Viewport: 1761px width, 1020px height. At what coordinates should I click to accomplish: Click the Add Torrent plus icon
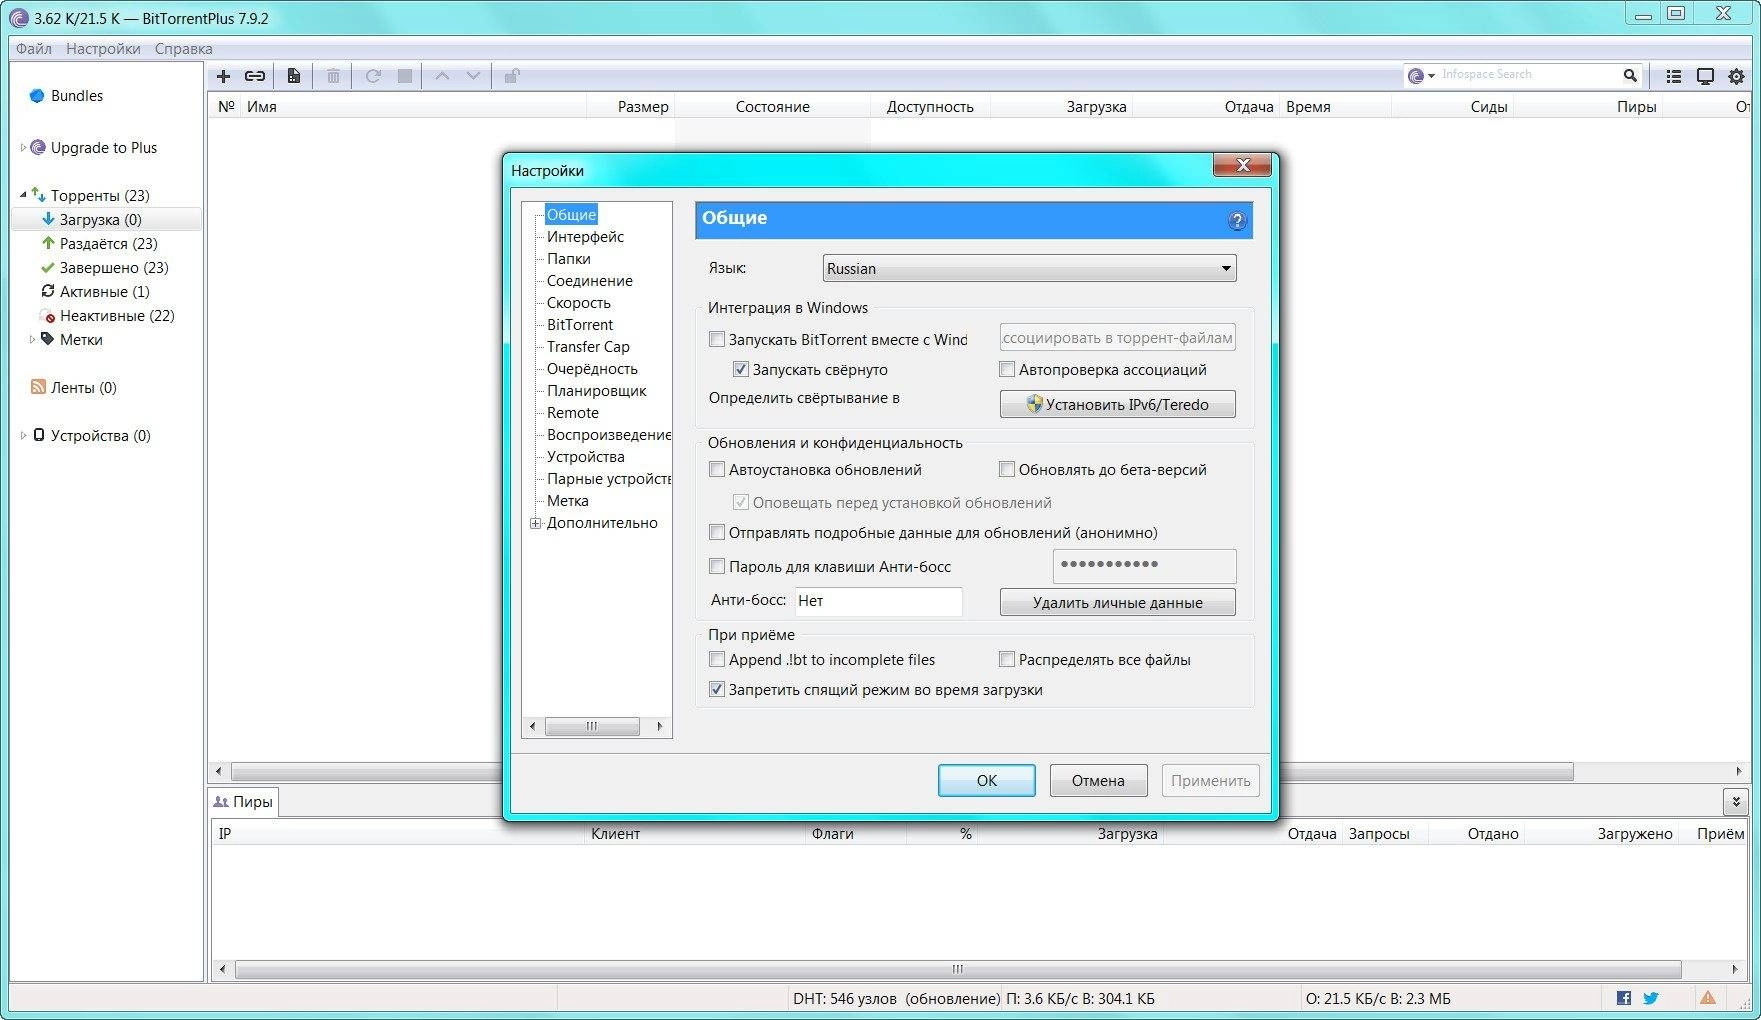pos(223,76)
